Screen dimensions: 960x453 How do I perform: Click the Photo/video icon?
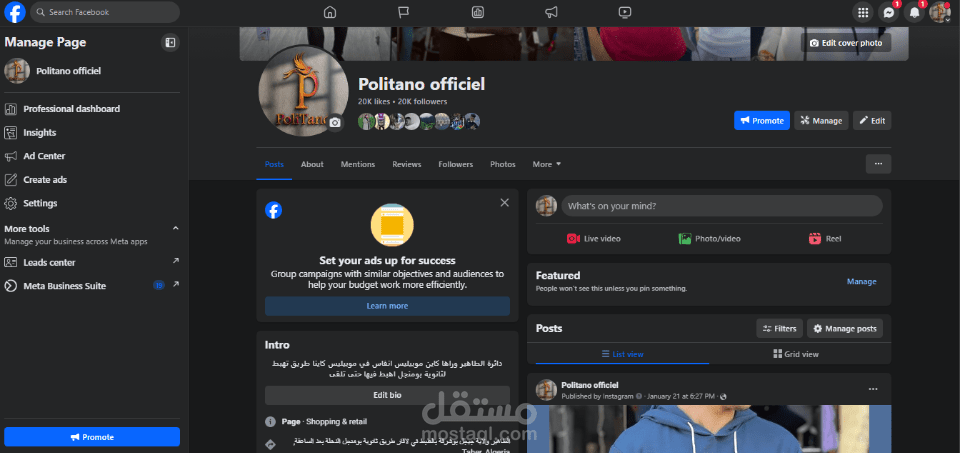[684, 239]
